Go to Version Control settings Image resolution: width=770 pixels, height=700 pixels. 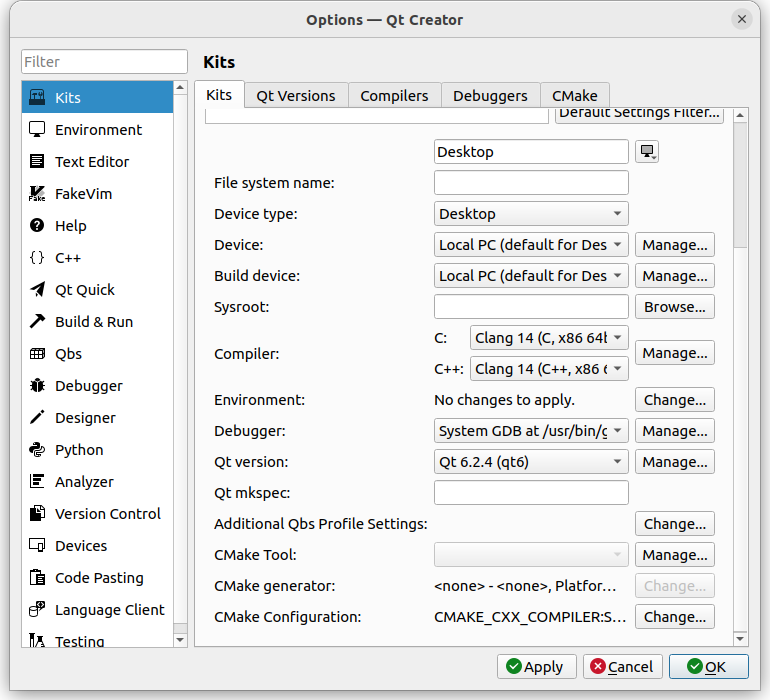point(97,514)
